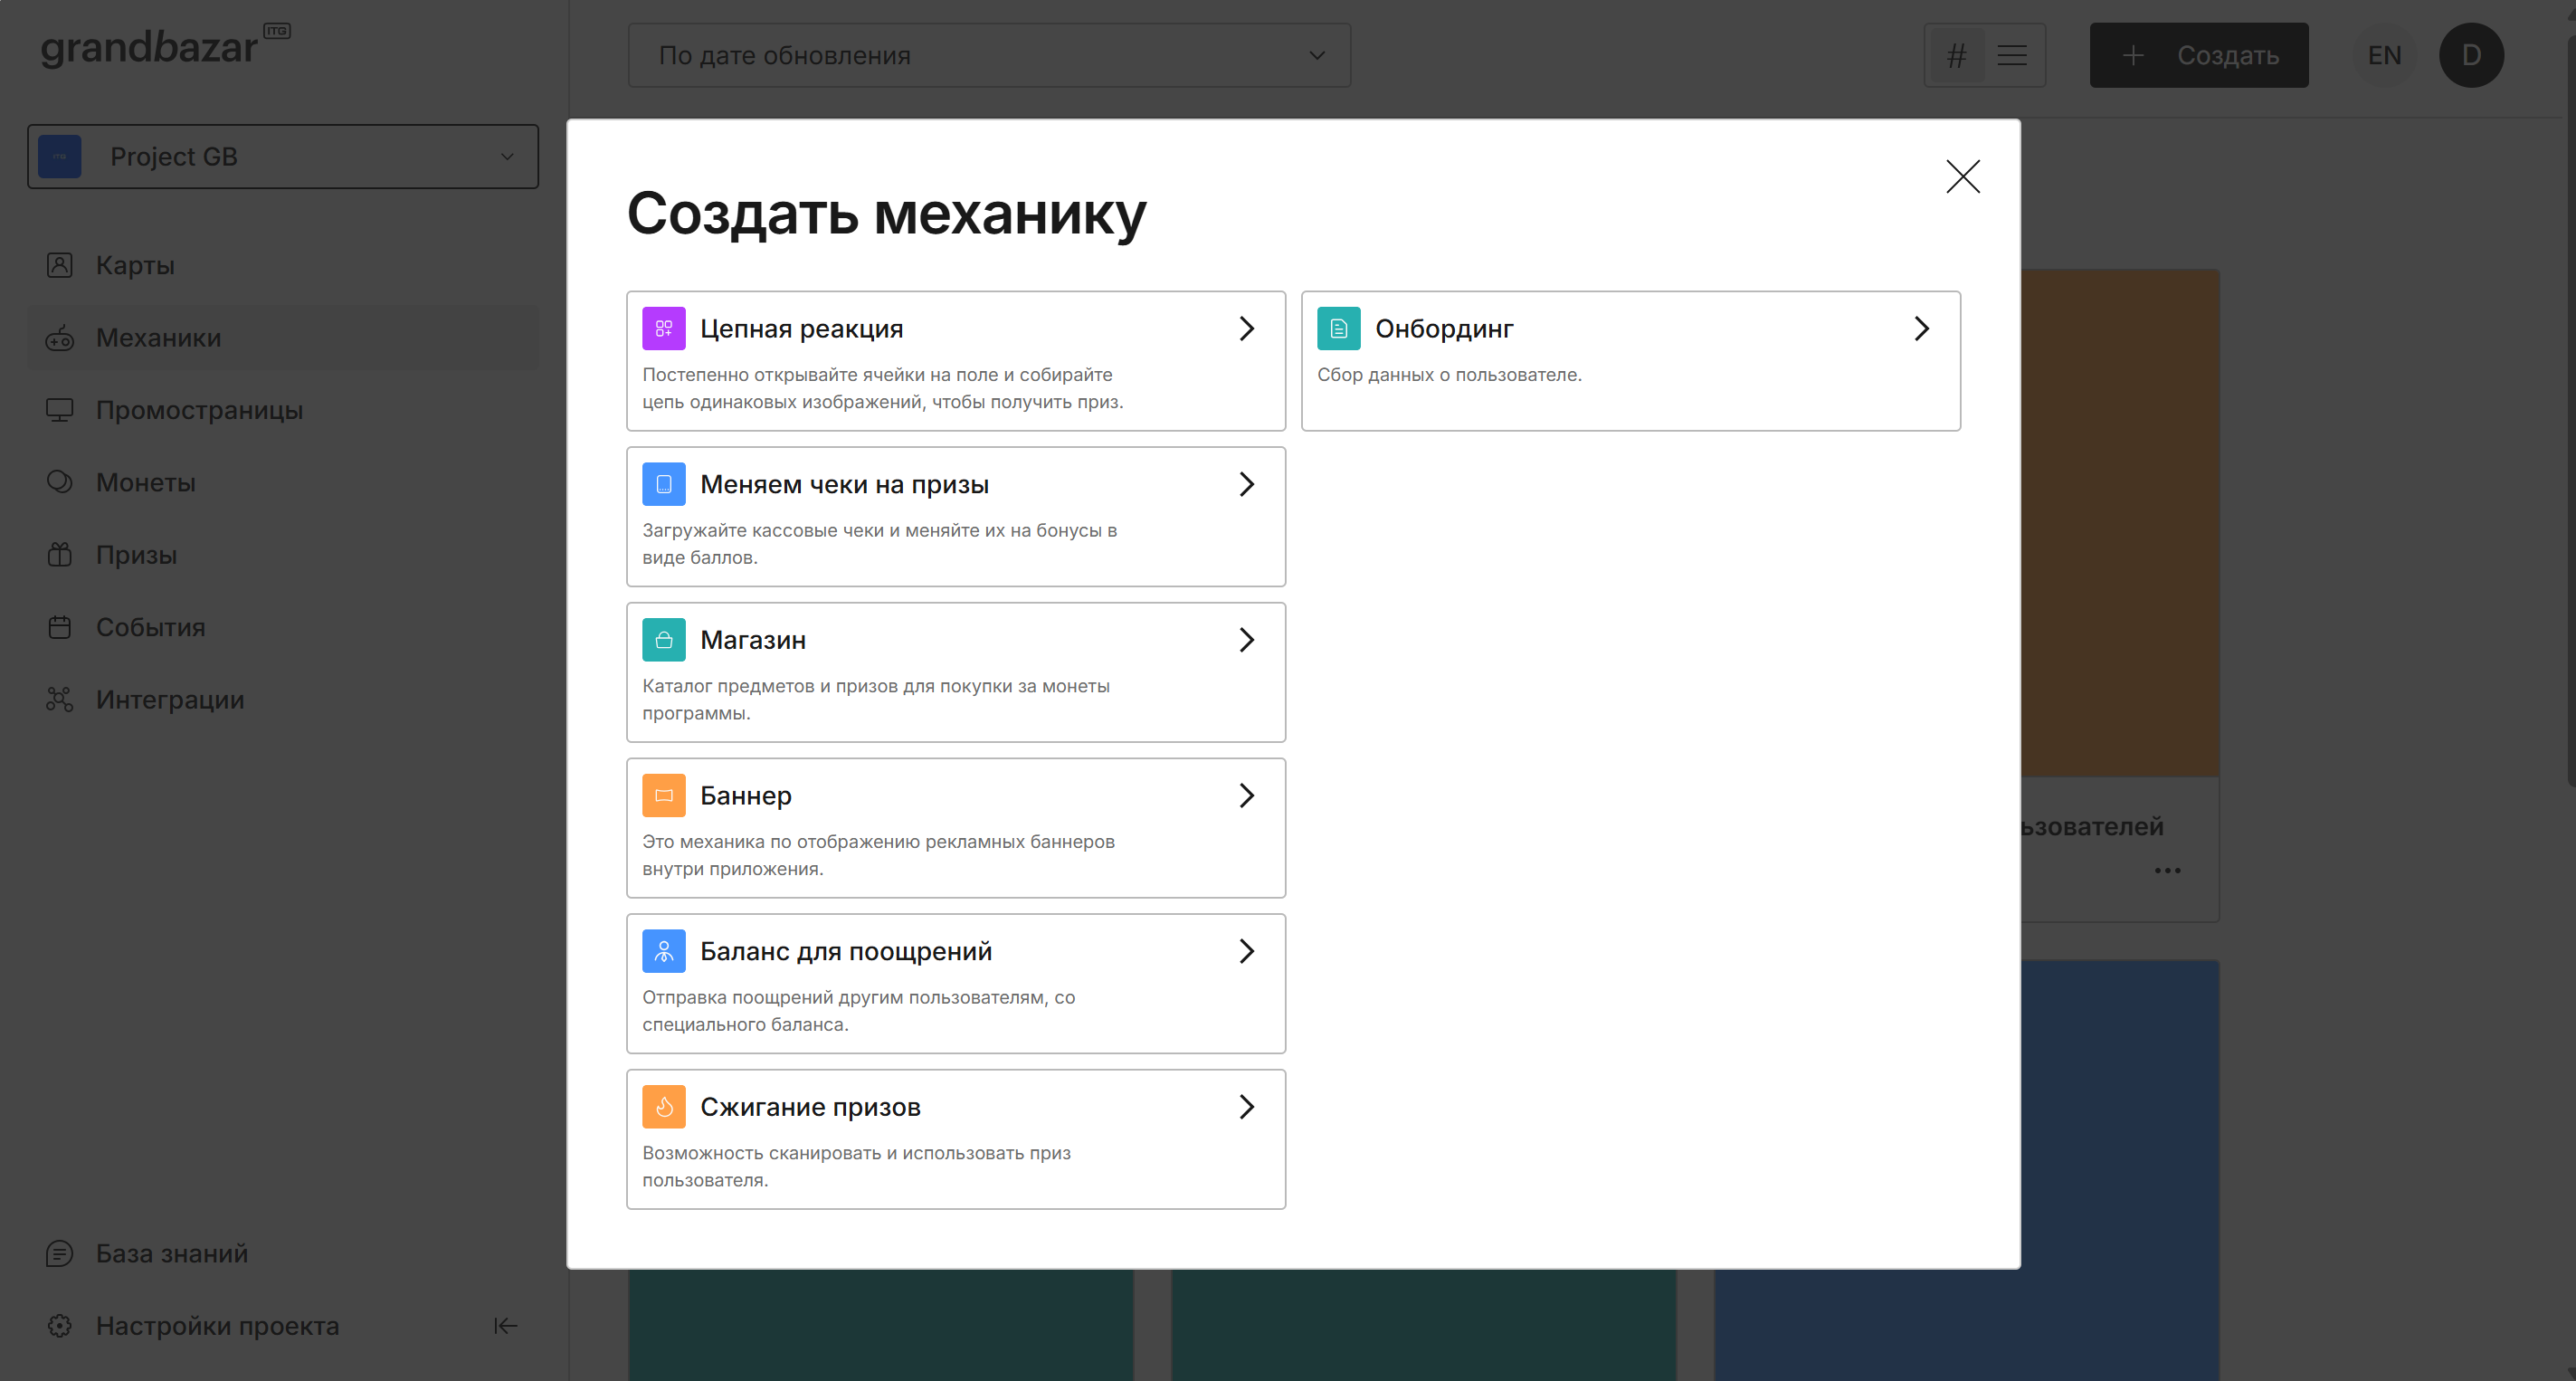
Task: Click the Призы gift icon
Action: coord(60,555)
